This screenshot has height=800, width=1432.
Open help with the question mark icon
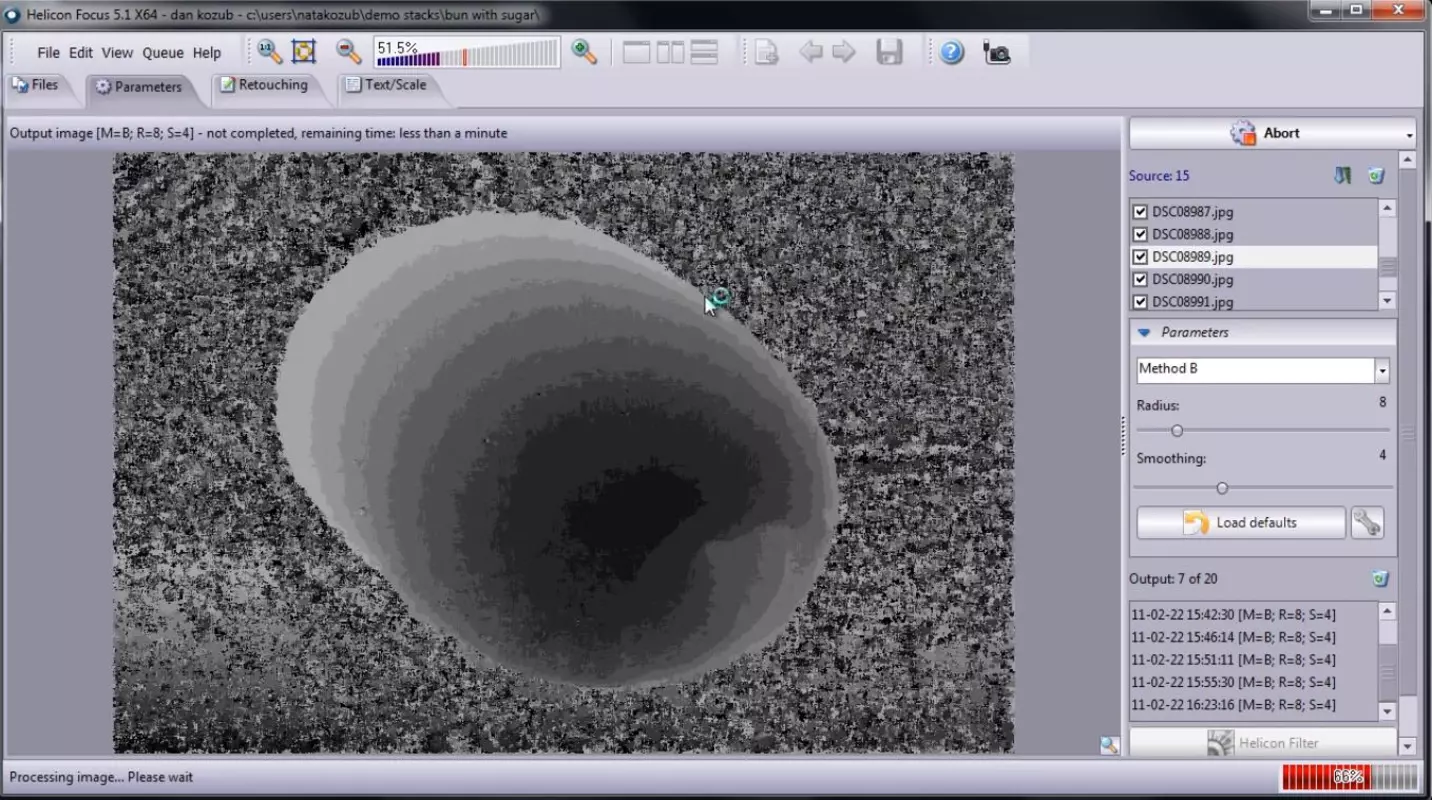(x=952, y=52)
